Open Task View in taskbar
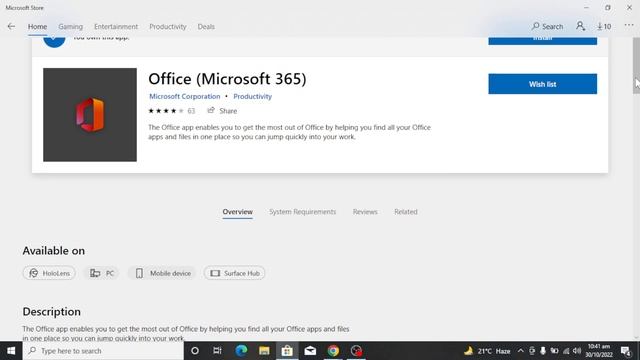The height and width of the screenshot is (360, 640). 217,351
